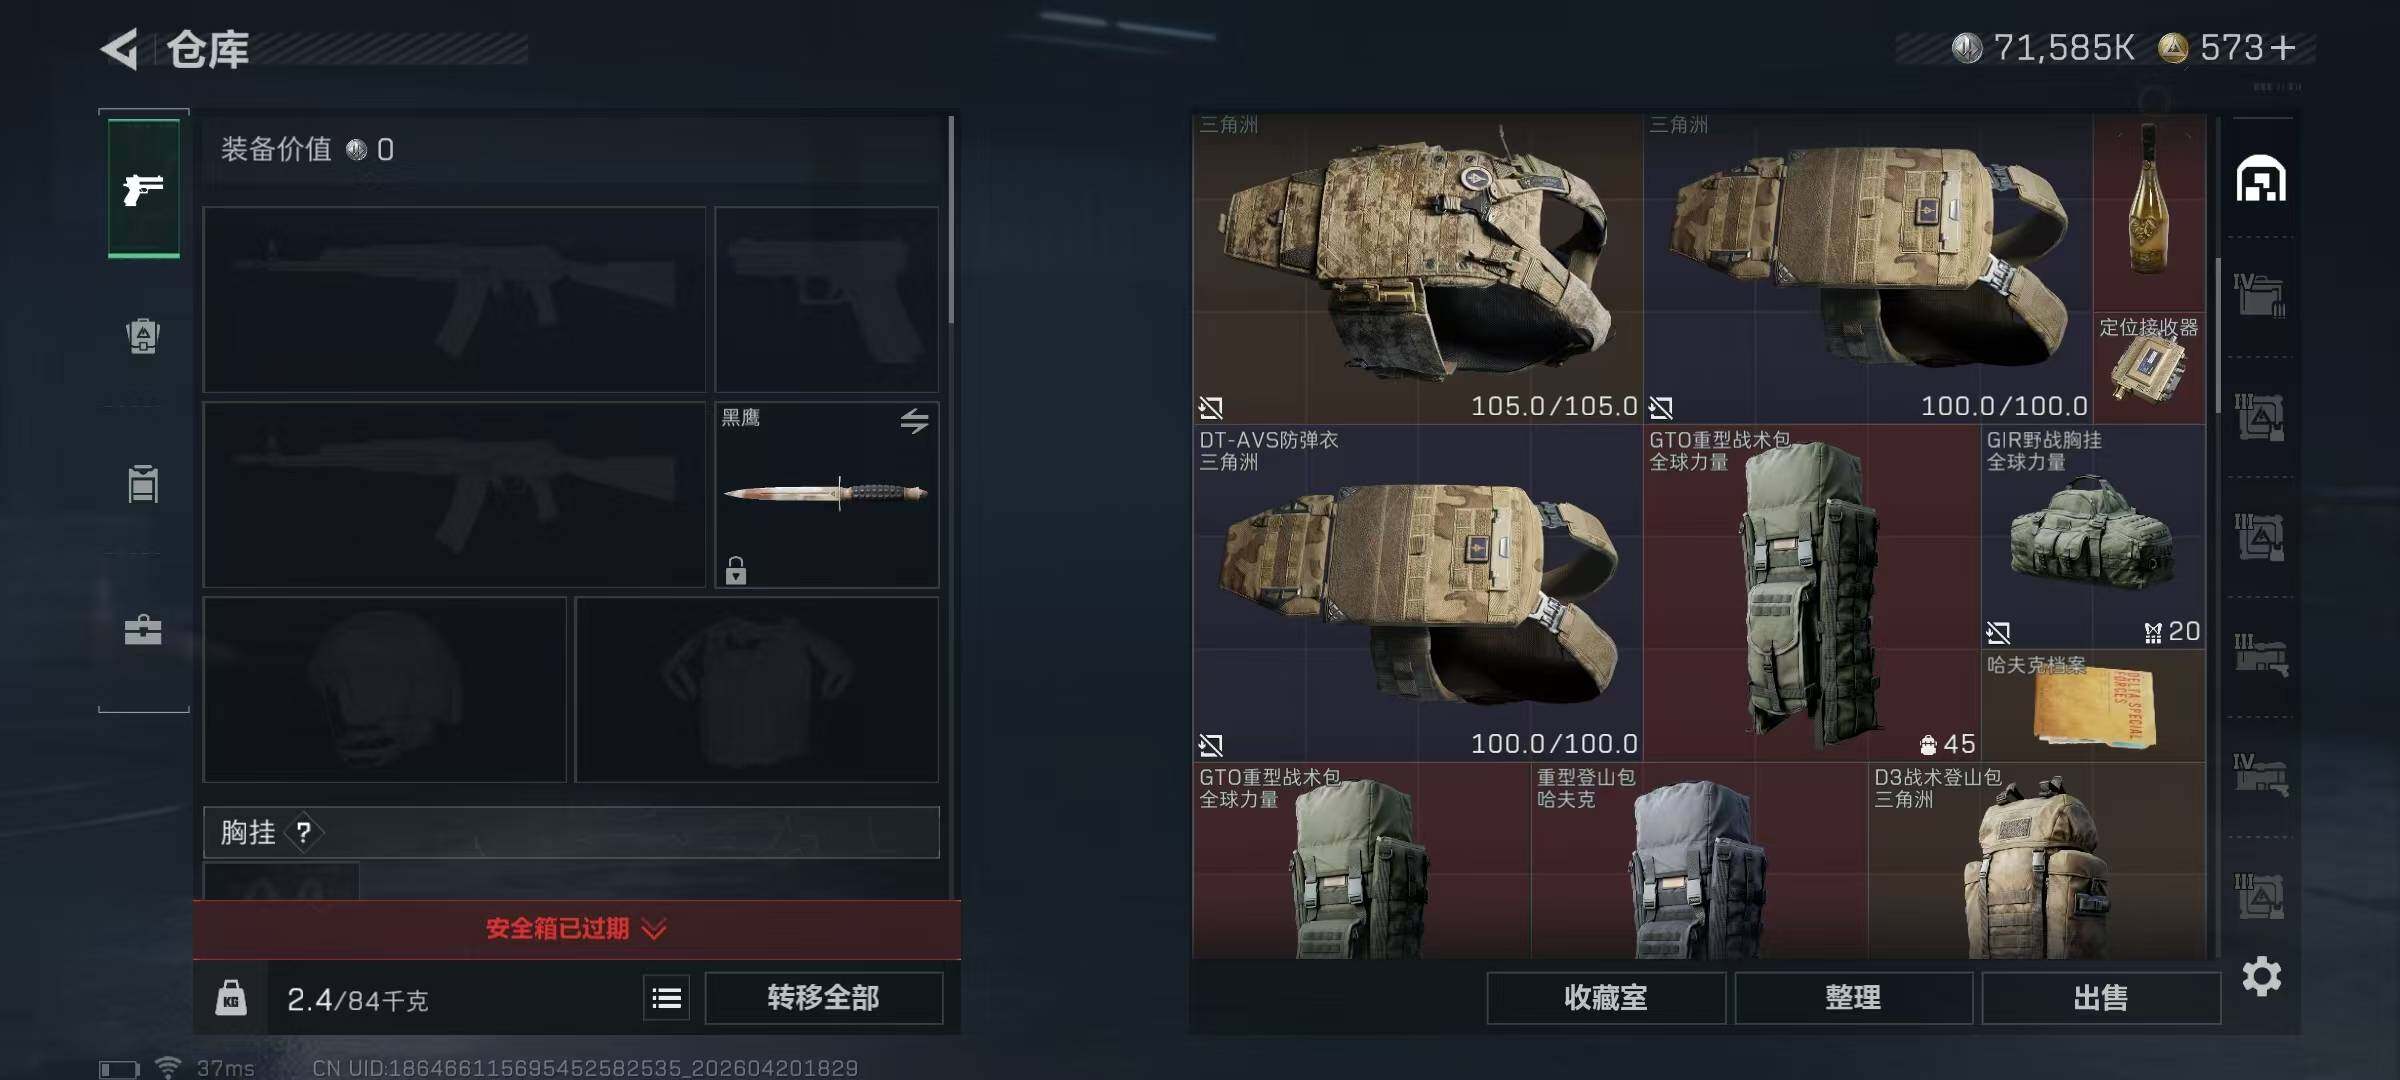2400x1080 pixels.
Task: Swap the 黑鹰 knife using the arrows icon
Action: click(914, 421)
